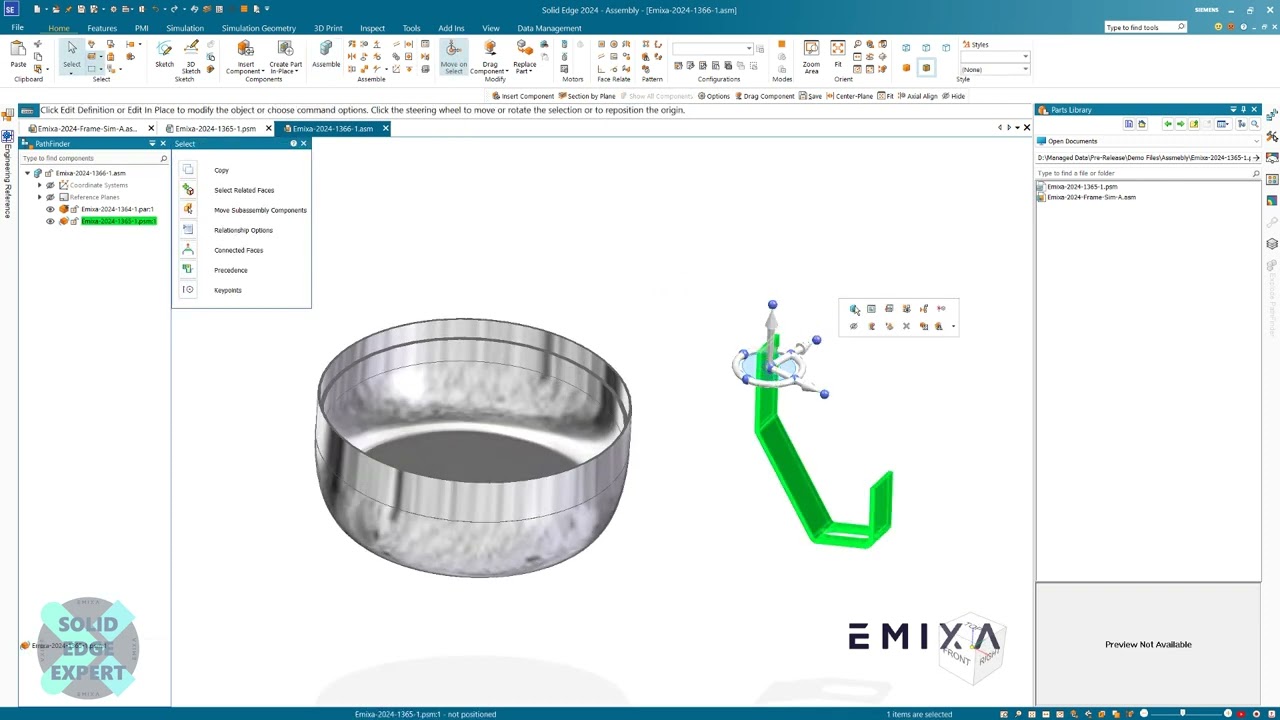Open the 3D Print ribbon tab
The height and width of the screenshot is (720, 1280).
pos(328,28)
